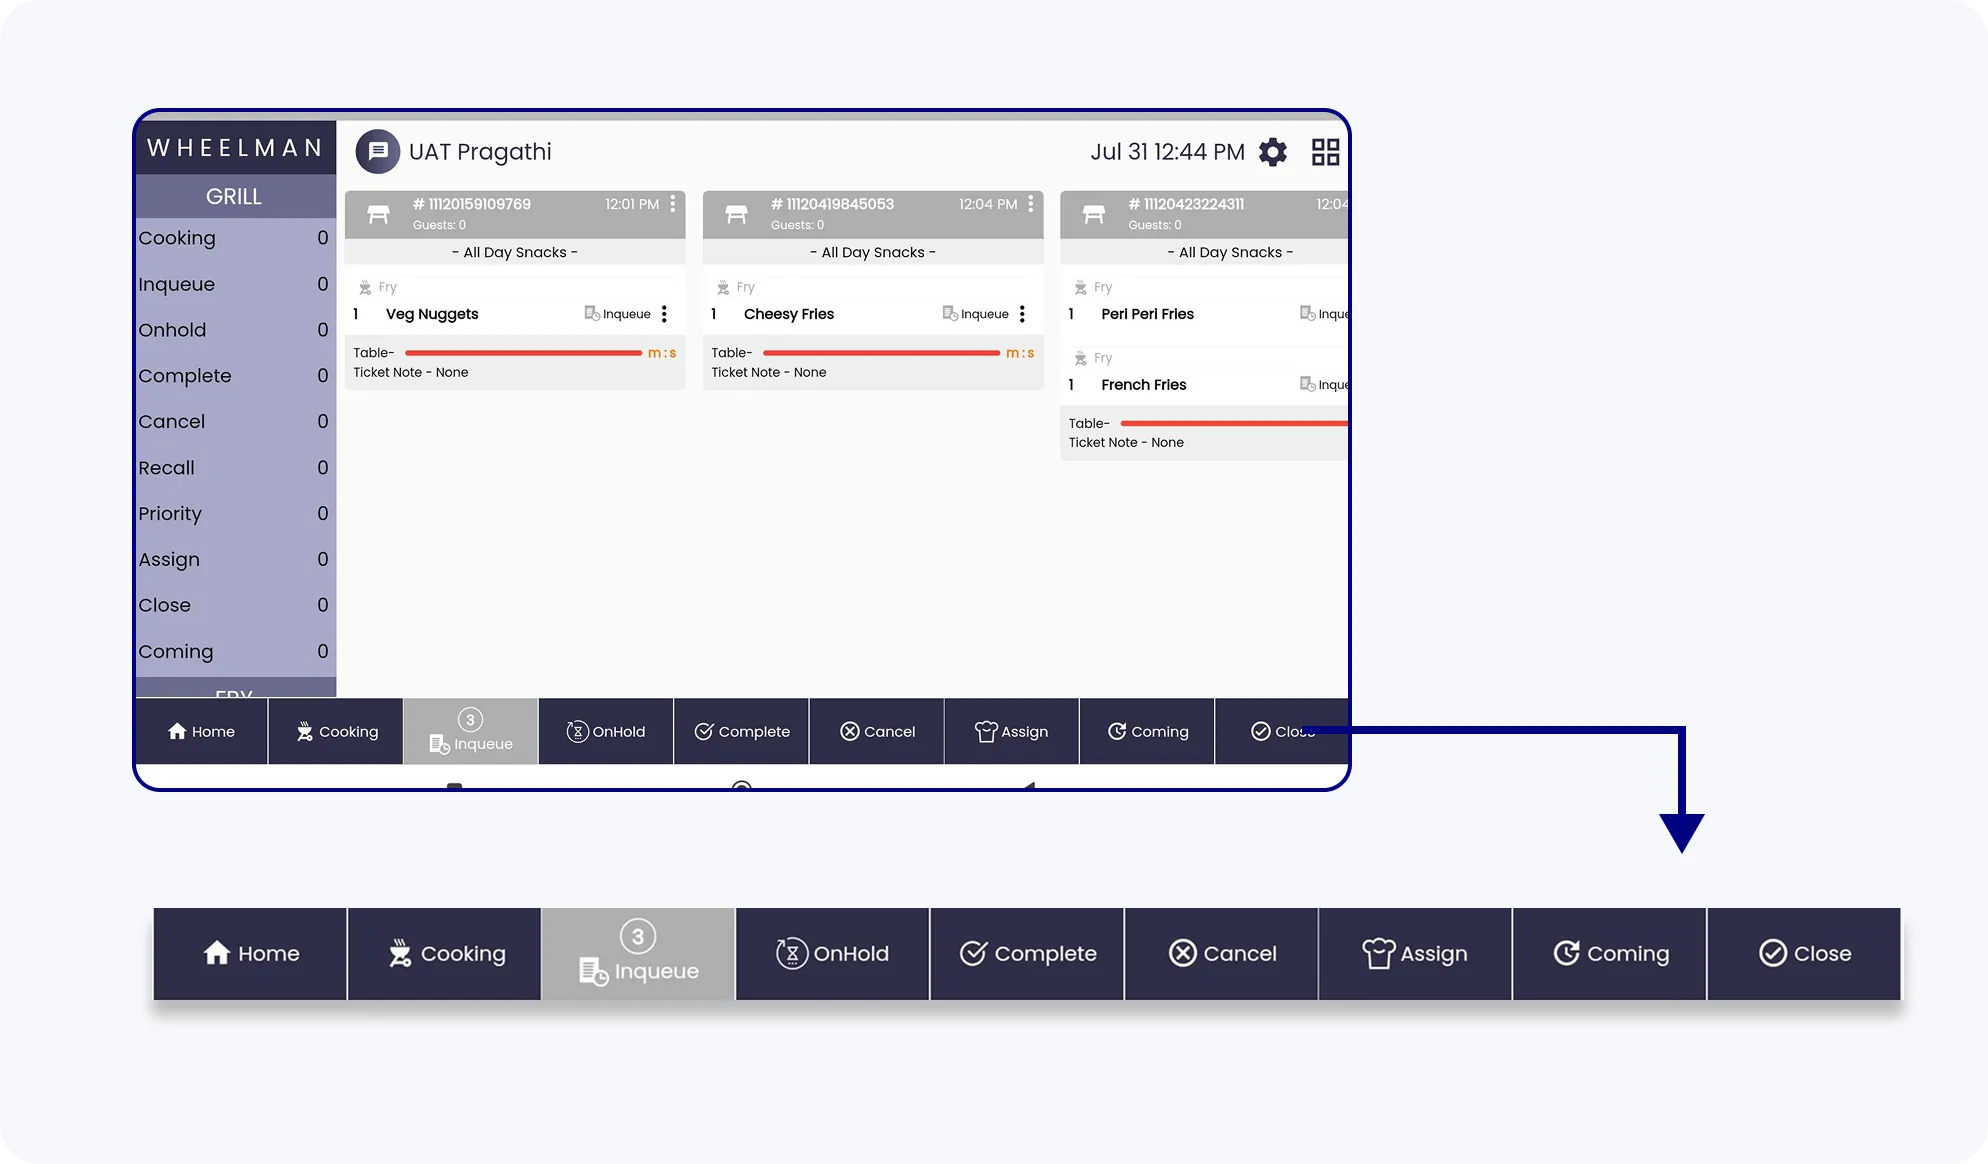Open options menu for Cheesy Fries item

[x=1022, y=314]
